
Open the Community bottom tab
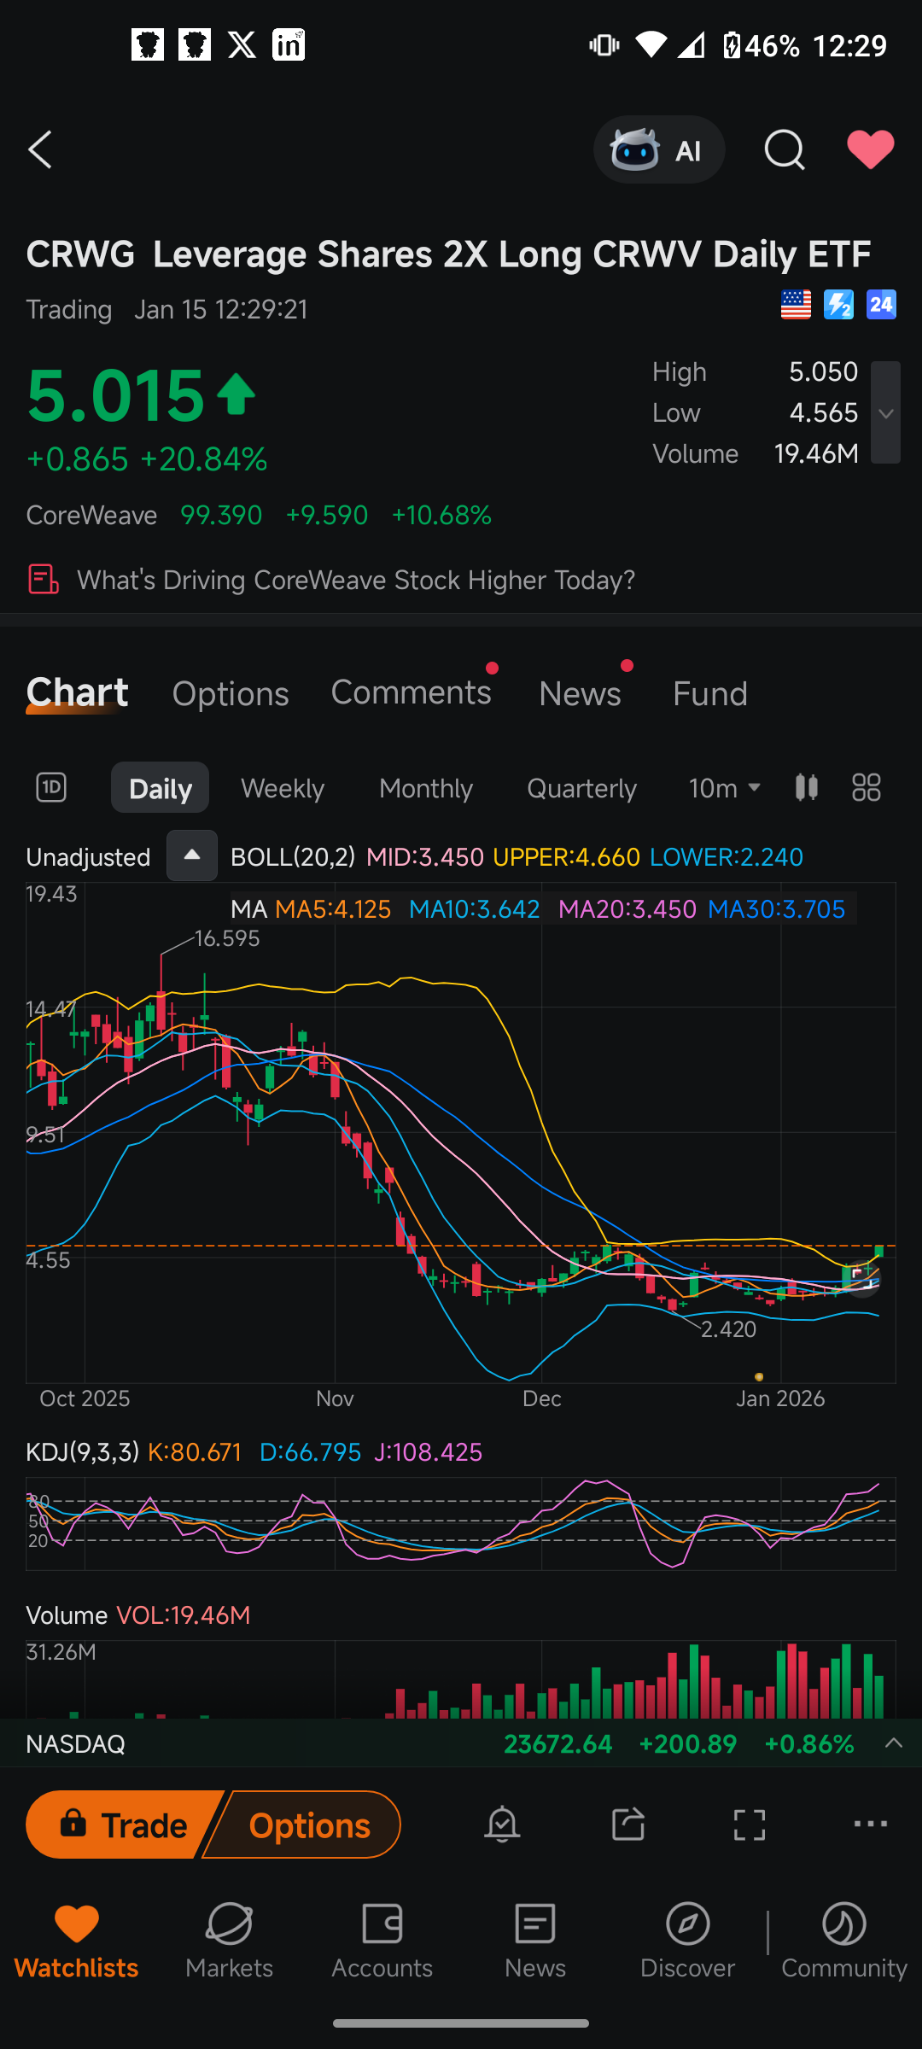[x=844, y=1941]
